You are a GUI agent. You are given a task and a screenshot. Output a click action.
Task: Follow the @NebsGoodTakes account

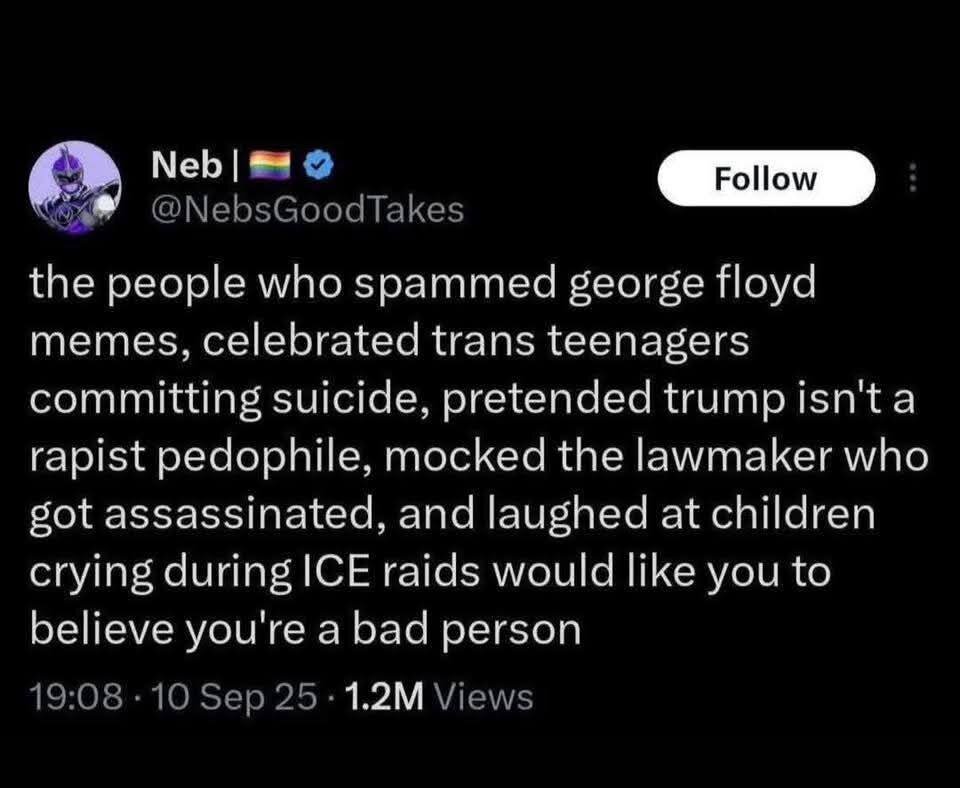click(767, 178)
